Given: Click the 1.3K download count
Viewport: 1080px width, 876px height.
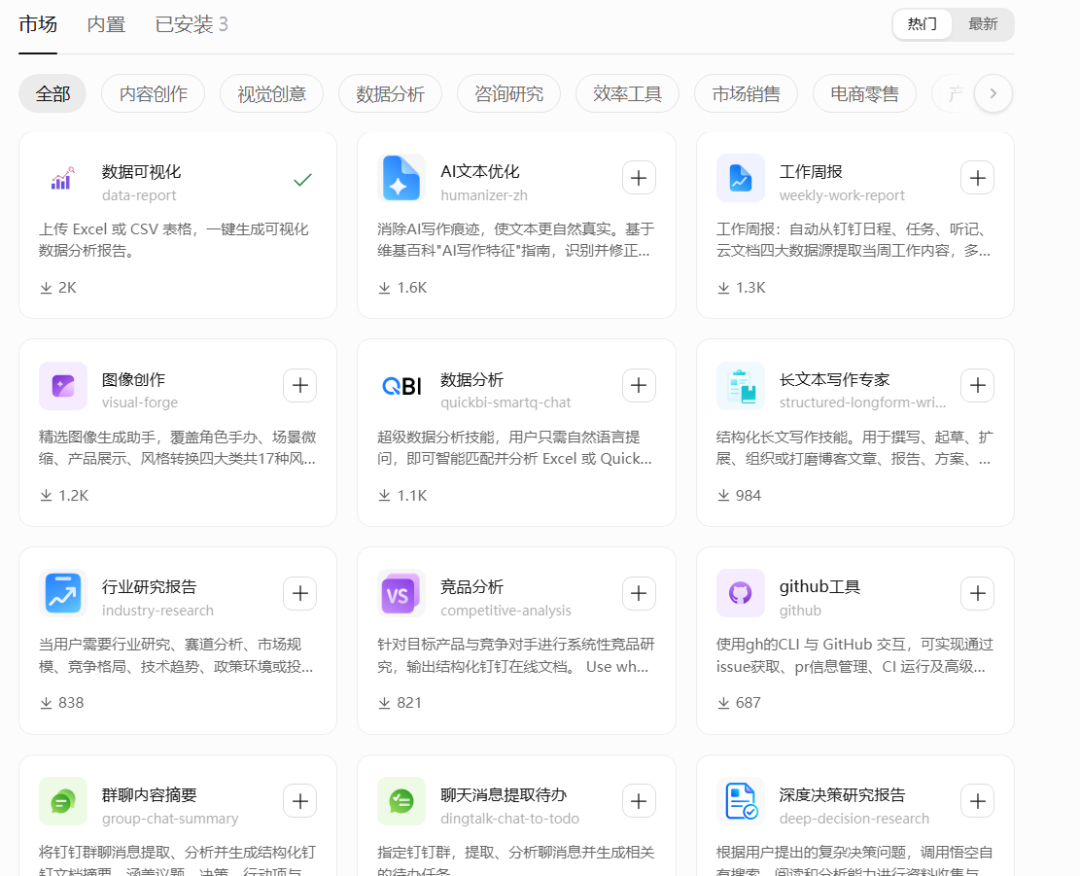Looking at the screenshot, I should point(741,288).
